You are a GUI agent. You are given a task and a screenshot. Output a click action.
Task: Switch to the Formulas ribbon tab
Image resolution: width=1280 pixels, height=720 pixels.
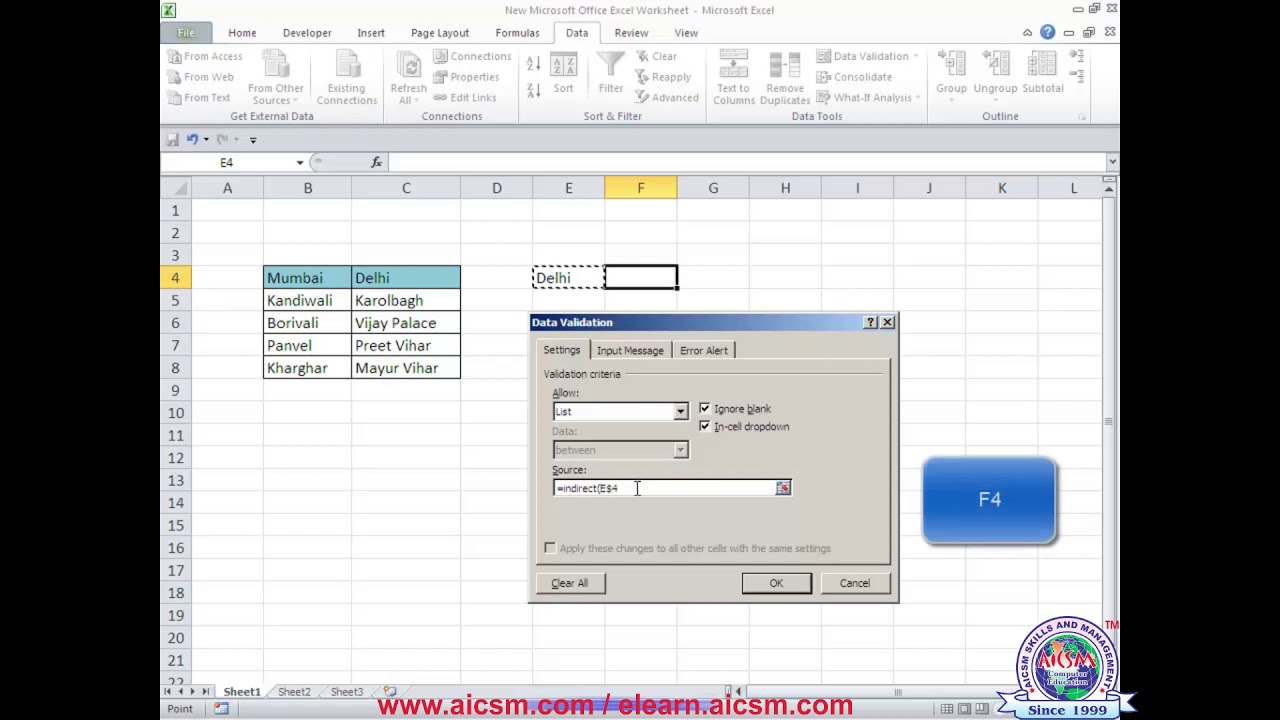[x=517, y=33]
